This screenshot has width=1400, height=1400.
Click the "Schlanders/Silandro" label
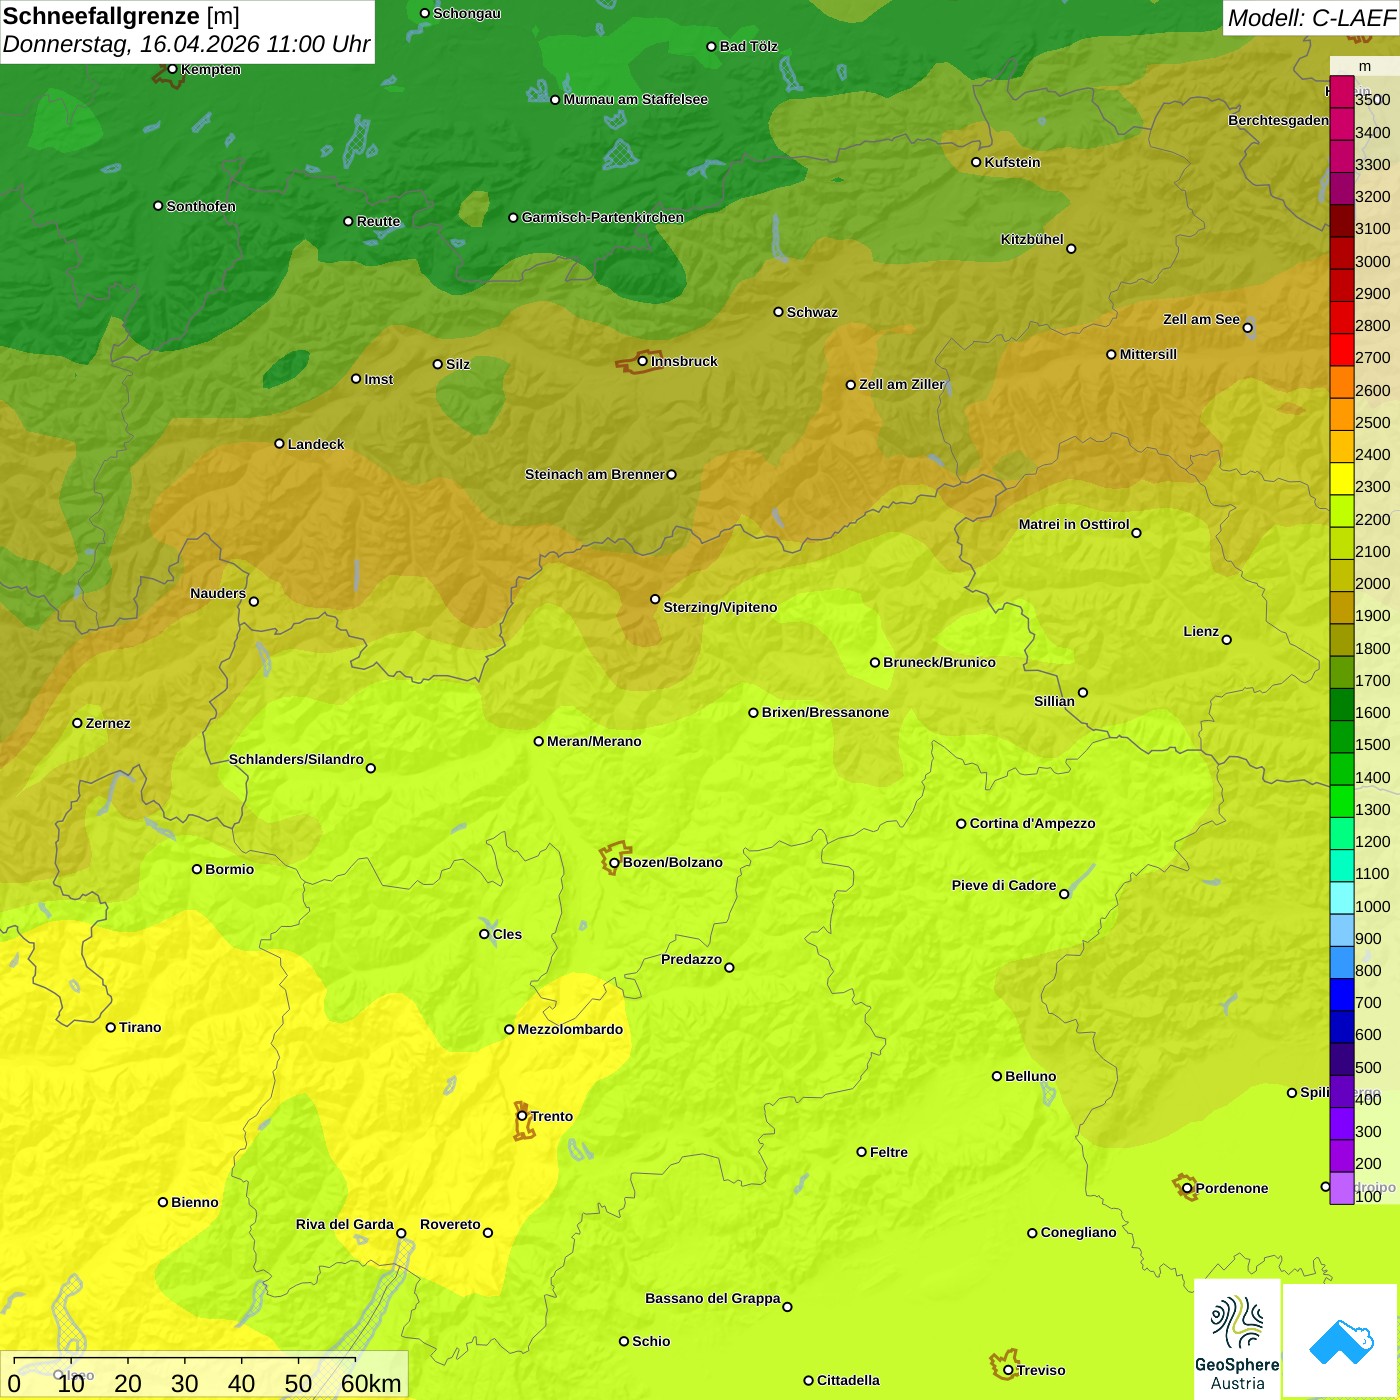pyautogui.click(x=296, y=759)
